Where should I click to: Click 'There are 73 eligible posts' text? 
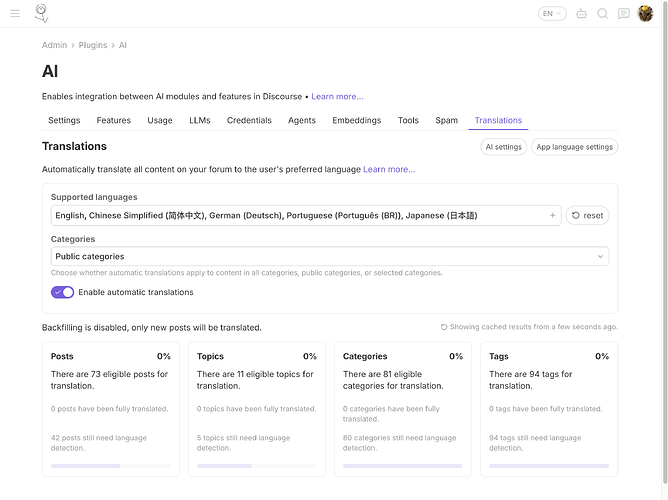pyautogui.click(x=109, y=380)
